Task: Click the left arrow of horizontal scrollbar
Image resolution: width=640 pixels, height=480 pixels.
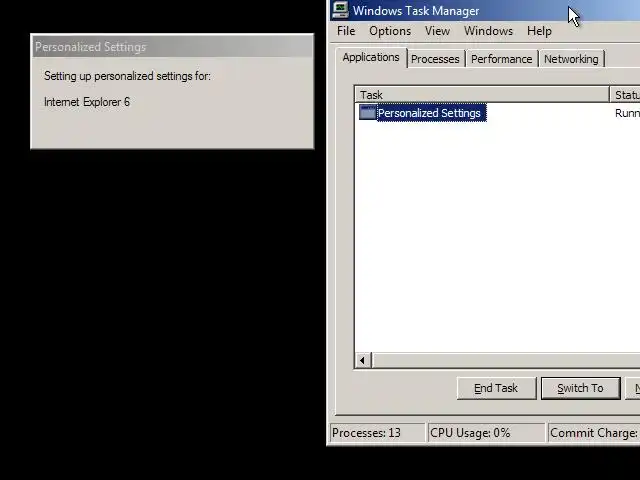Action: click(363, 360)
